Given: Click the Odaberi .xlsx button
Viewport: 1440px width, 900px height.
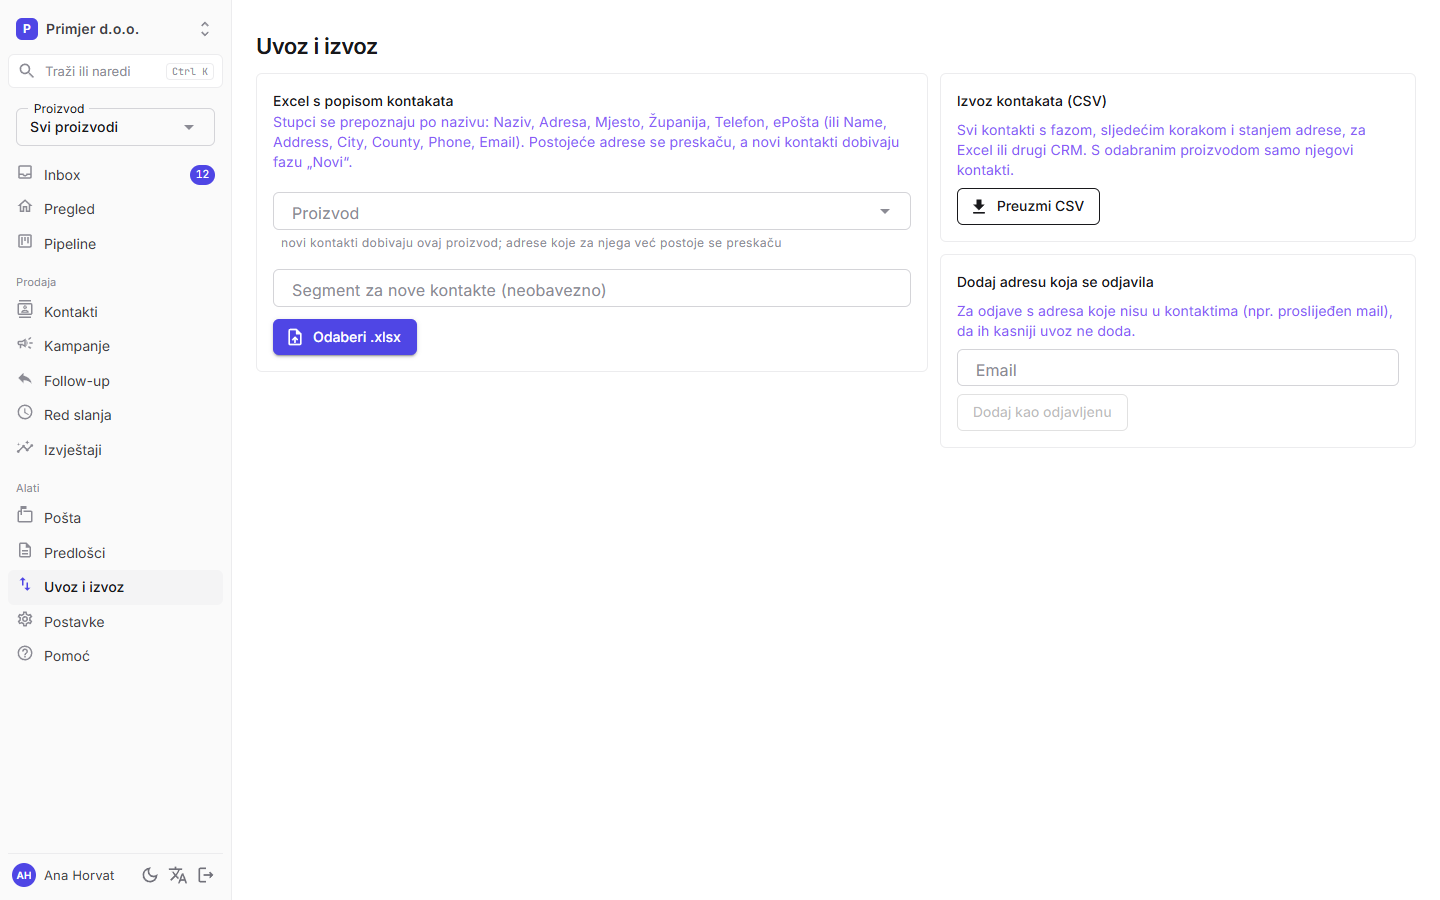Looking at the screenshot, I should [345, 337].
